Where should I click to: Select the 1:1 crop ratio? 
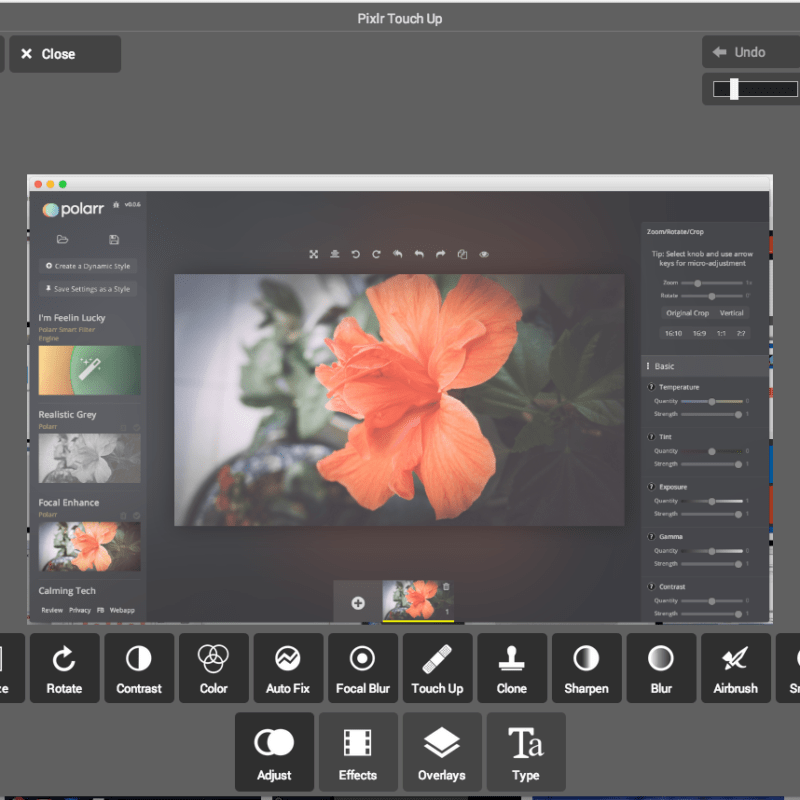pyautogui.click(x=721, y=334)
